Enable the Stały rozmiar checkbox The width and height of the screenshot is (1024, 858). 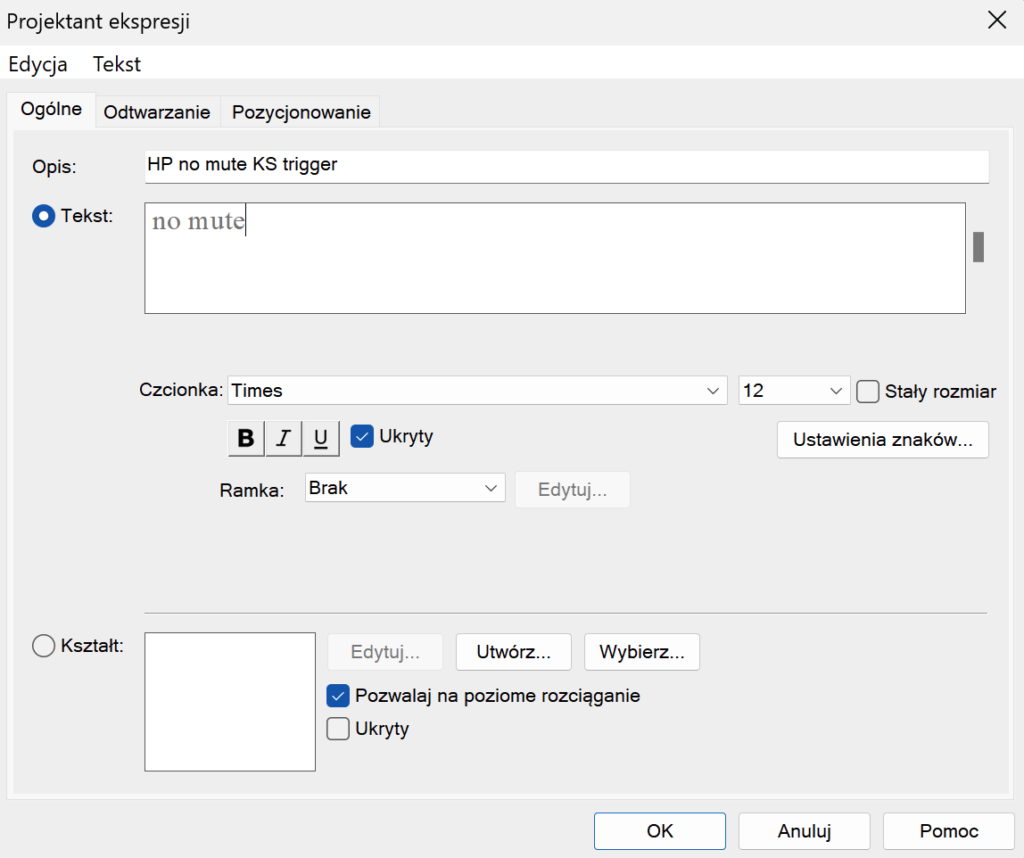tap(867, 391)
